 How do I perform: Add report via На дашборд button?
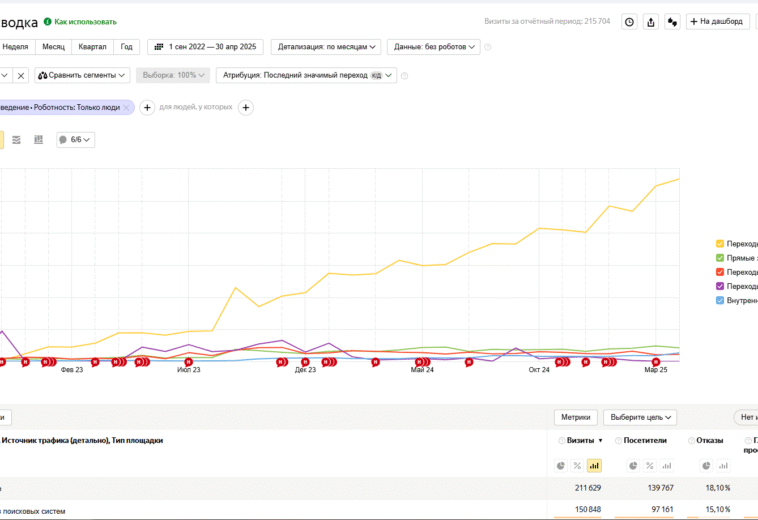pos(717,21)
